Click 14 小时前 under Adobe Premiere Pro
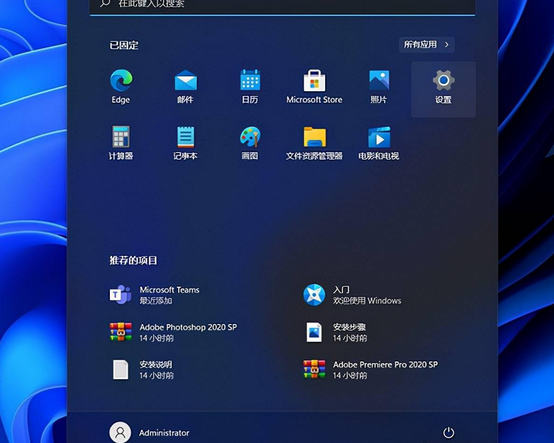Screen dimensions: 554x443 pyautogui.click(x=350, y=376)
